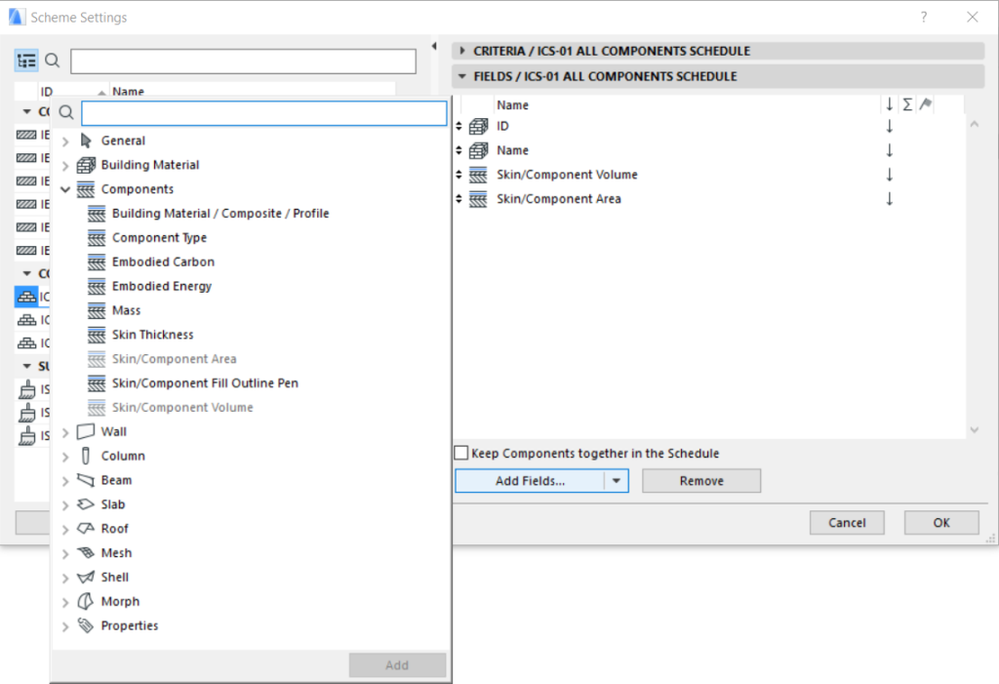Click the Wall tool icon in the tree
999x684 pixels.
pos(86,432)
